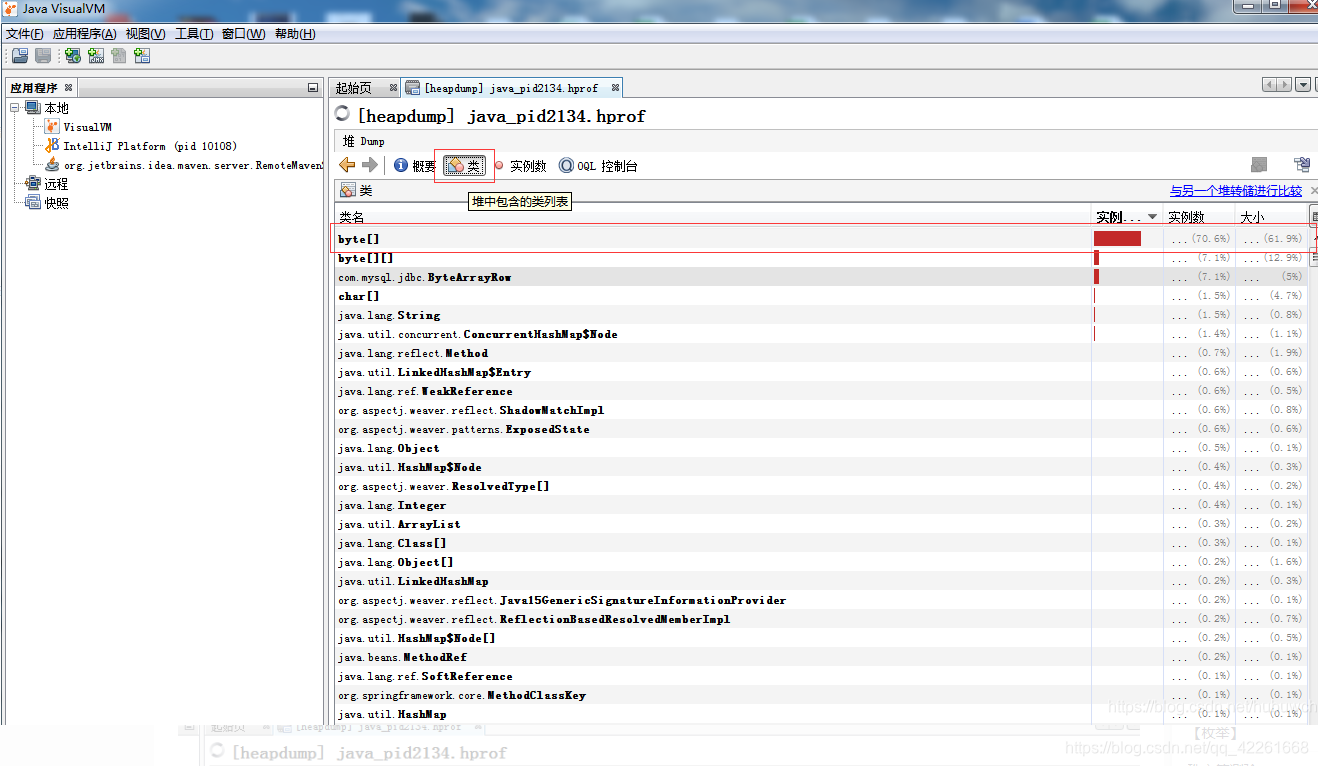Close the 应用程序 applications panel tab

click(68, 88)
